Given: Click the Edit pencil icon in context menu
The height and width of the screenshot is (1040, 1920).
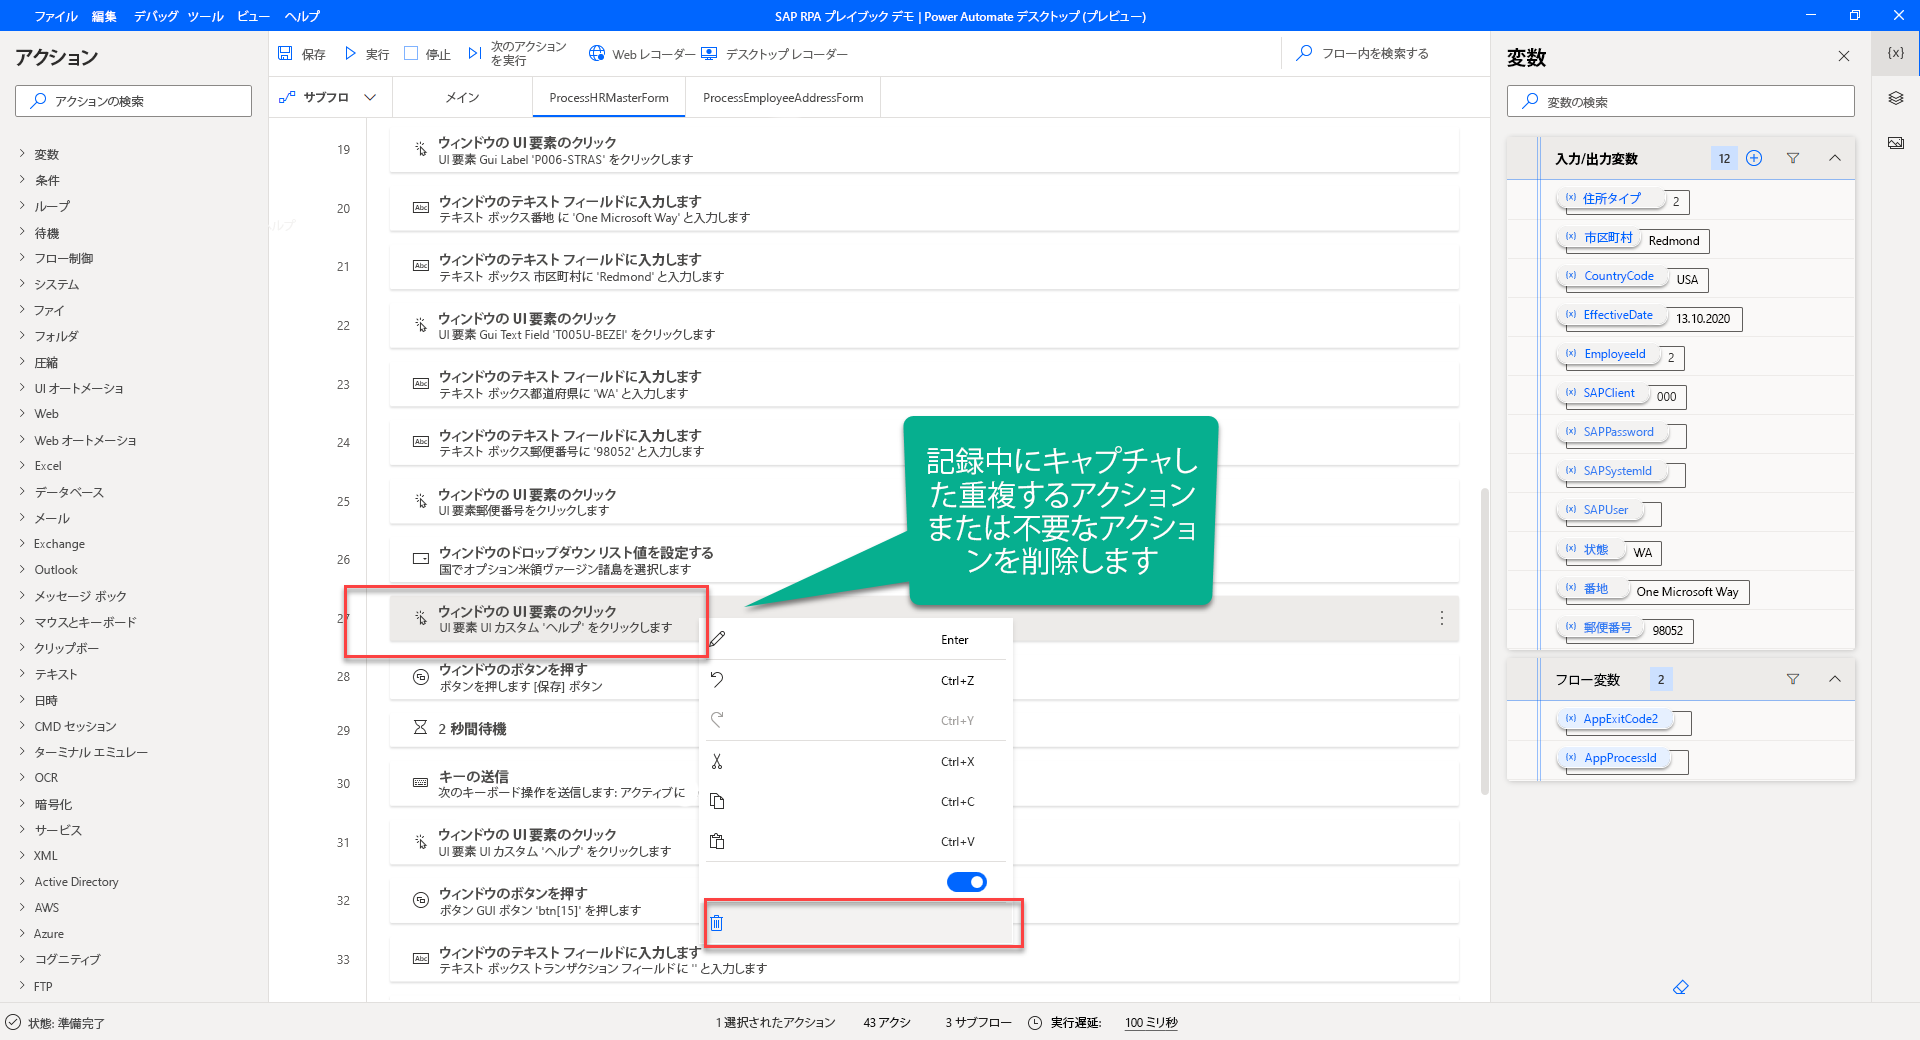Looking at the screenshot, I should point(717,639).
